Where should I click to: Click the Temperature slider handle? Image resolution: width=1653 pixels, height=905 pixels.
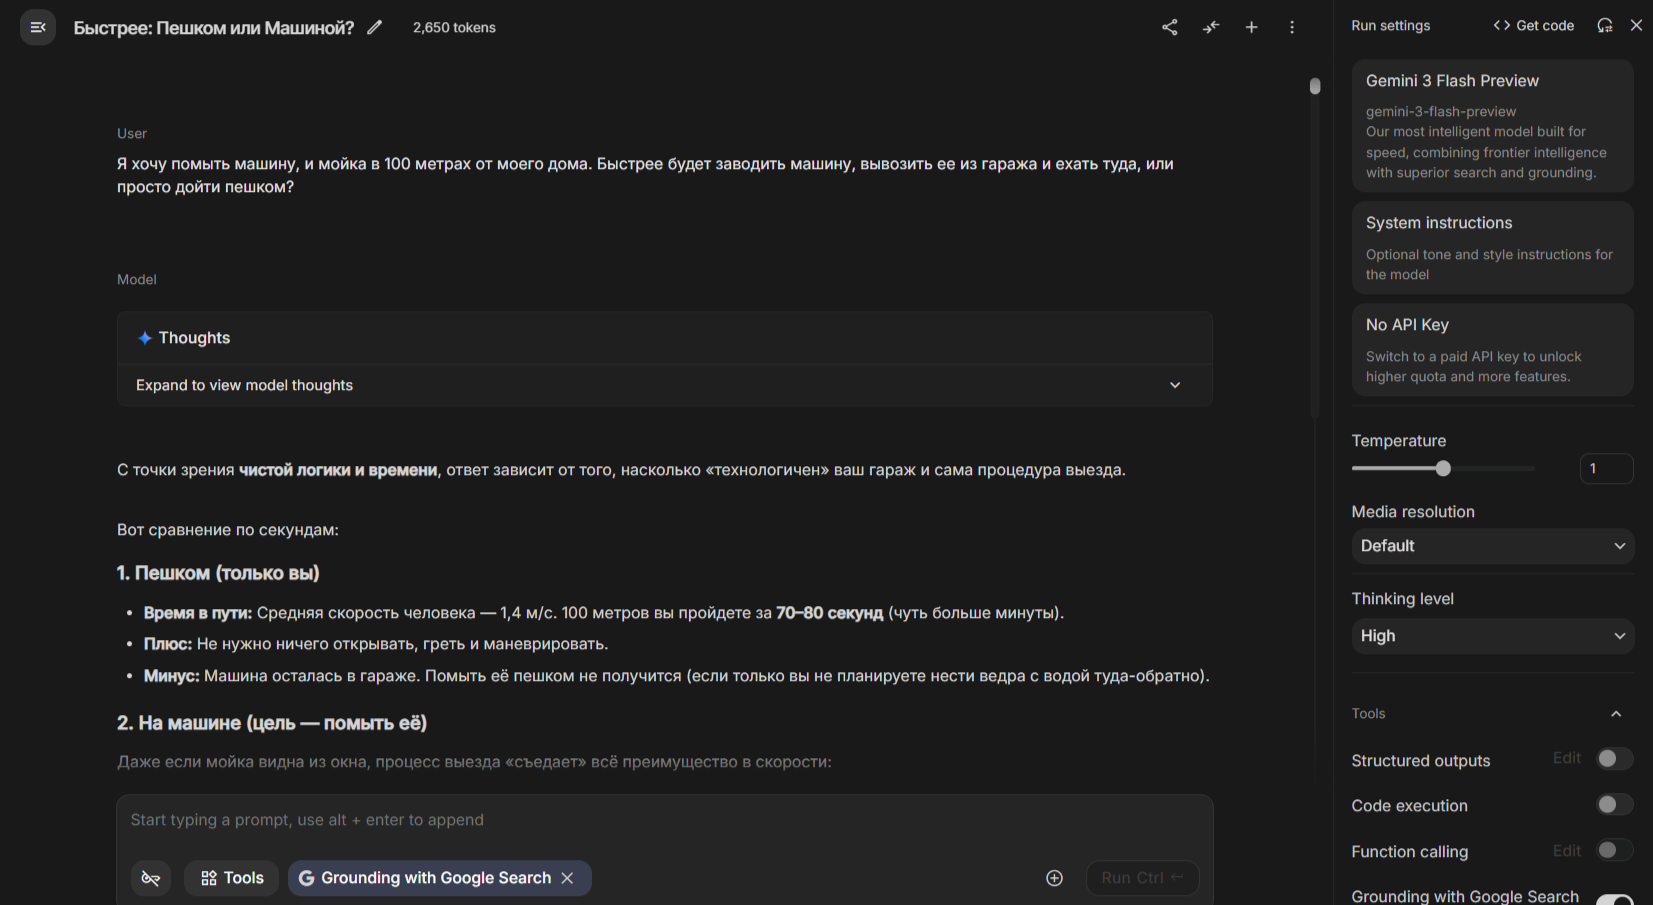click(x=1443, y=468)
